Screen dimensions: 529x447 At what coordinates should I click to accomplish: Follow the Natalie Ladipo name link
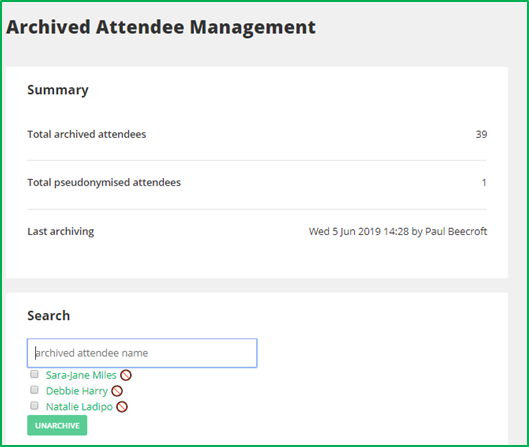point(79,407)
